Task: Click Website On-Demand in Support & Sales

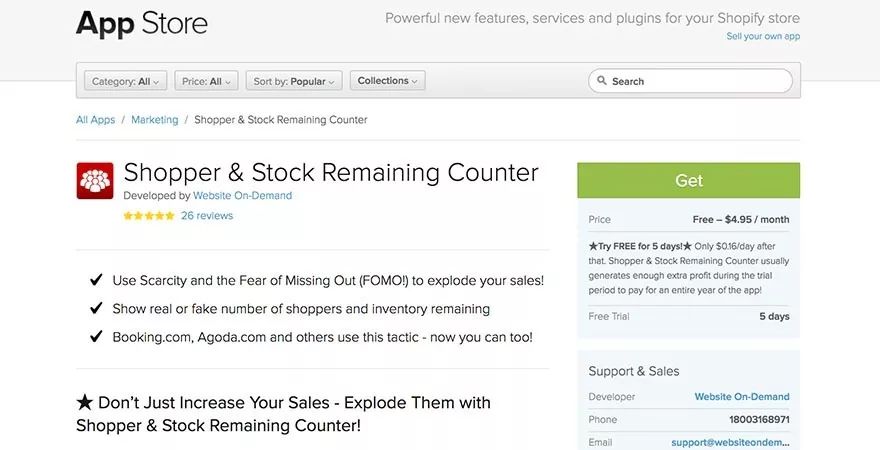Action: coord(742,397)
